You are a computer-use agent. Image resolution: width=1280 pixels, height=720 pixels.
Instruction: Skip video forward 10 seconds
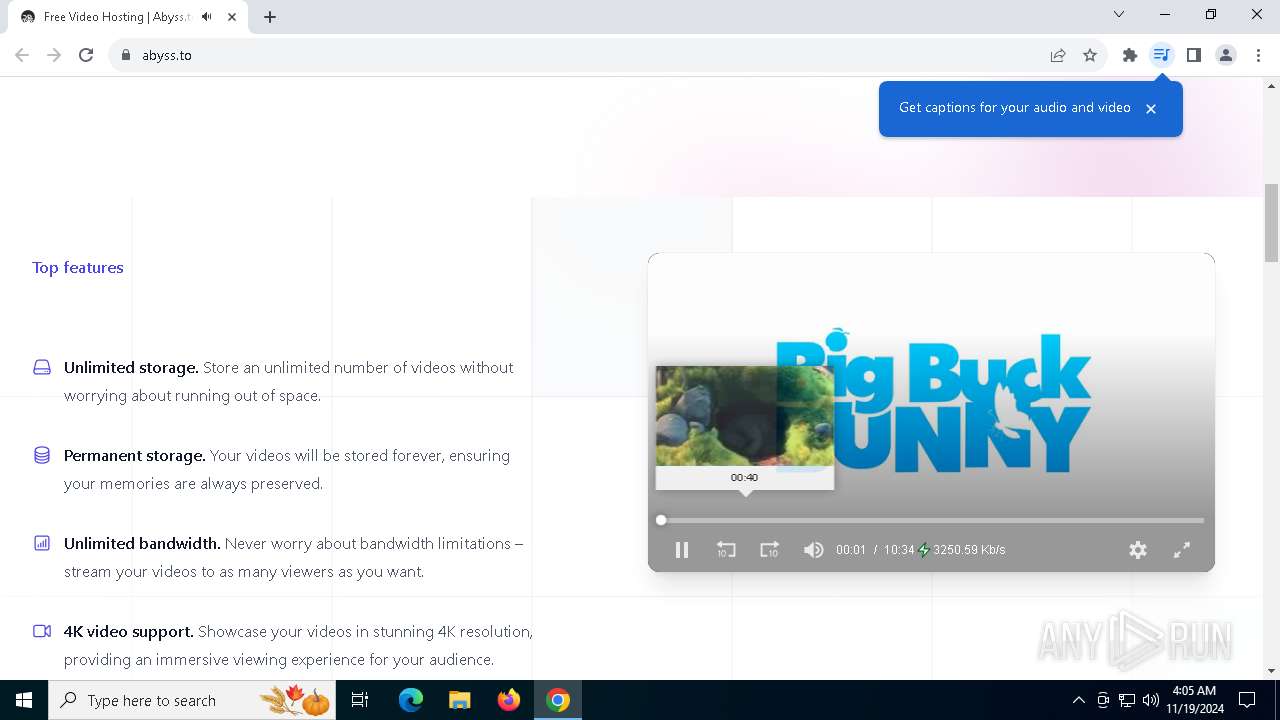pyautogui.click(x=769, y=550)
